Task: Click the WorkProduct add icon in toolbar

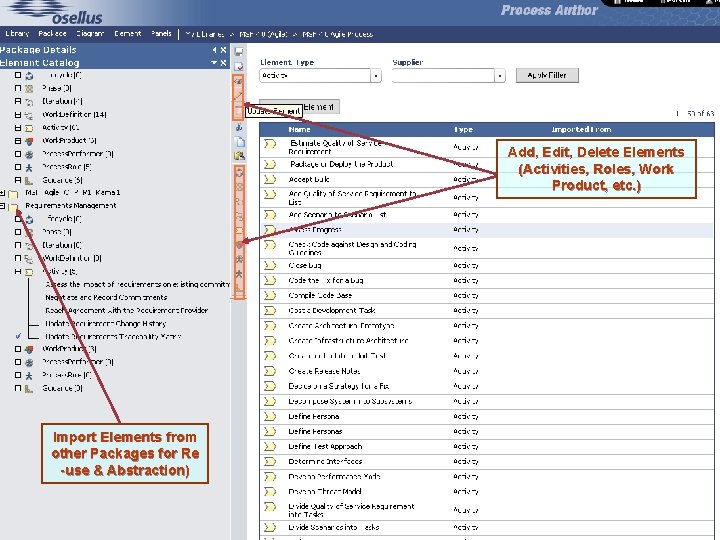Action: point(239,245)
